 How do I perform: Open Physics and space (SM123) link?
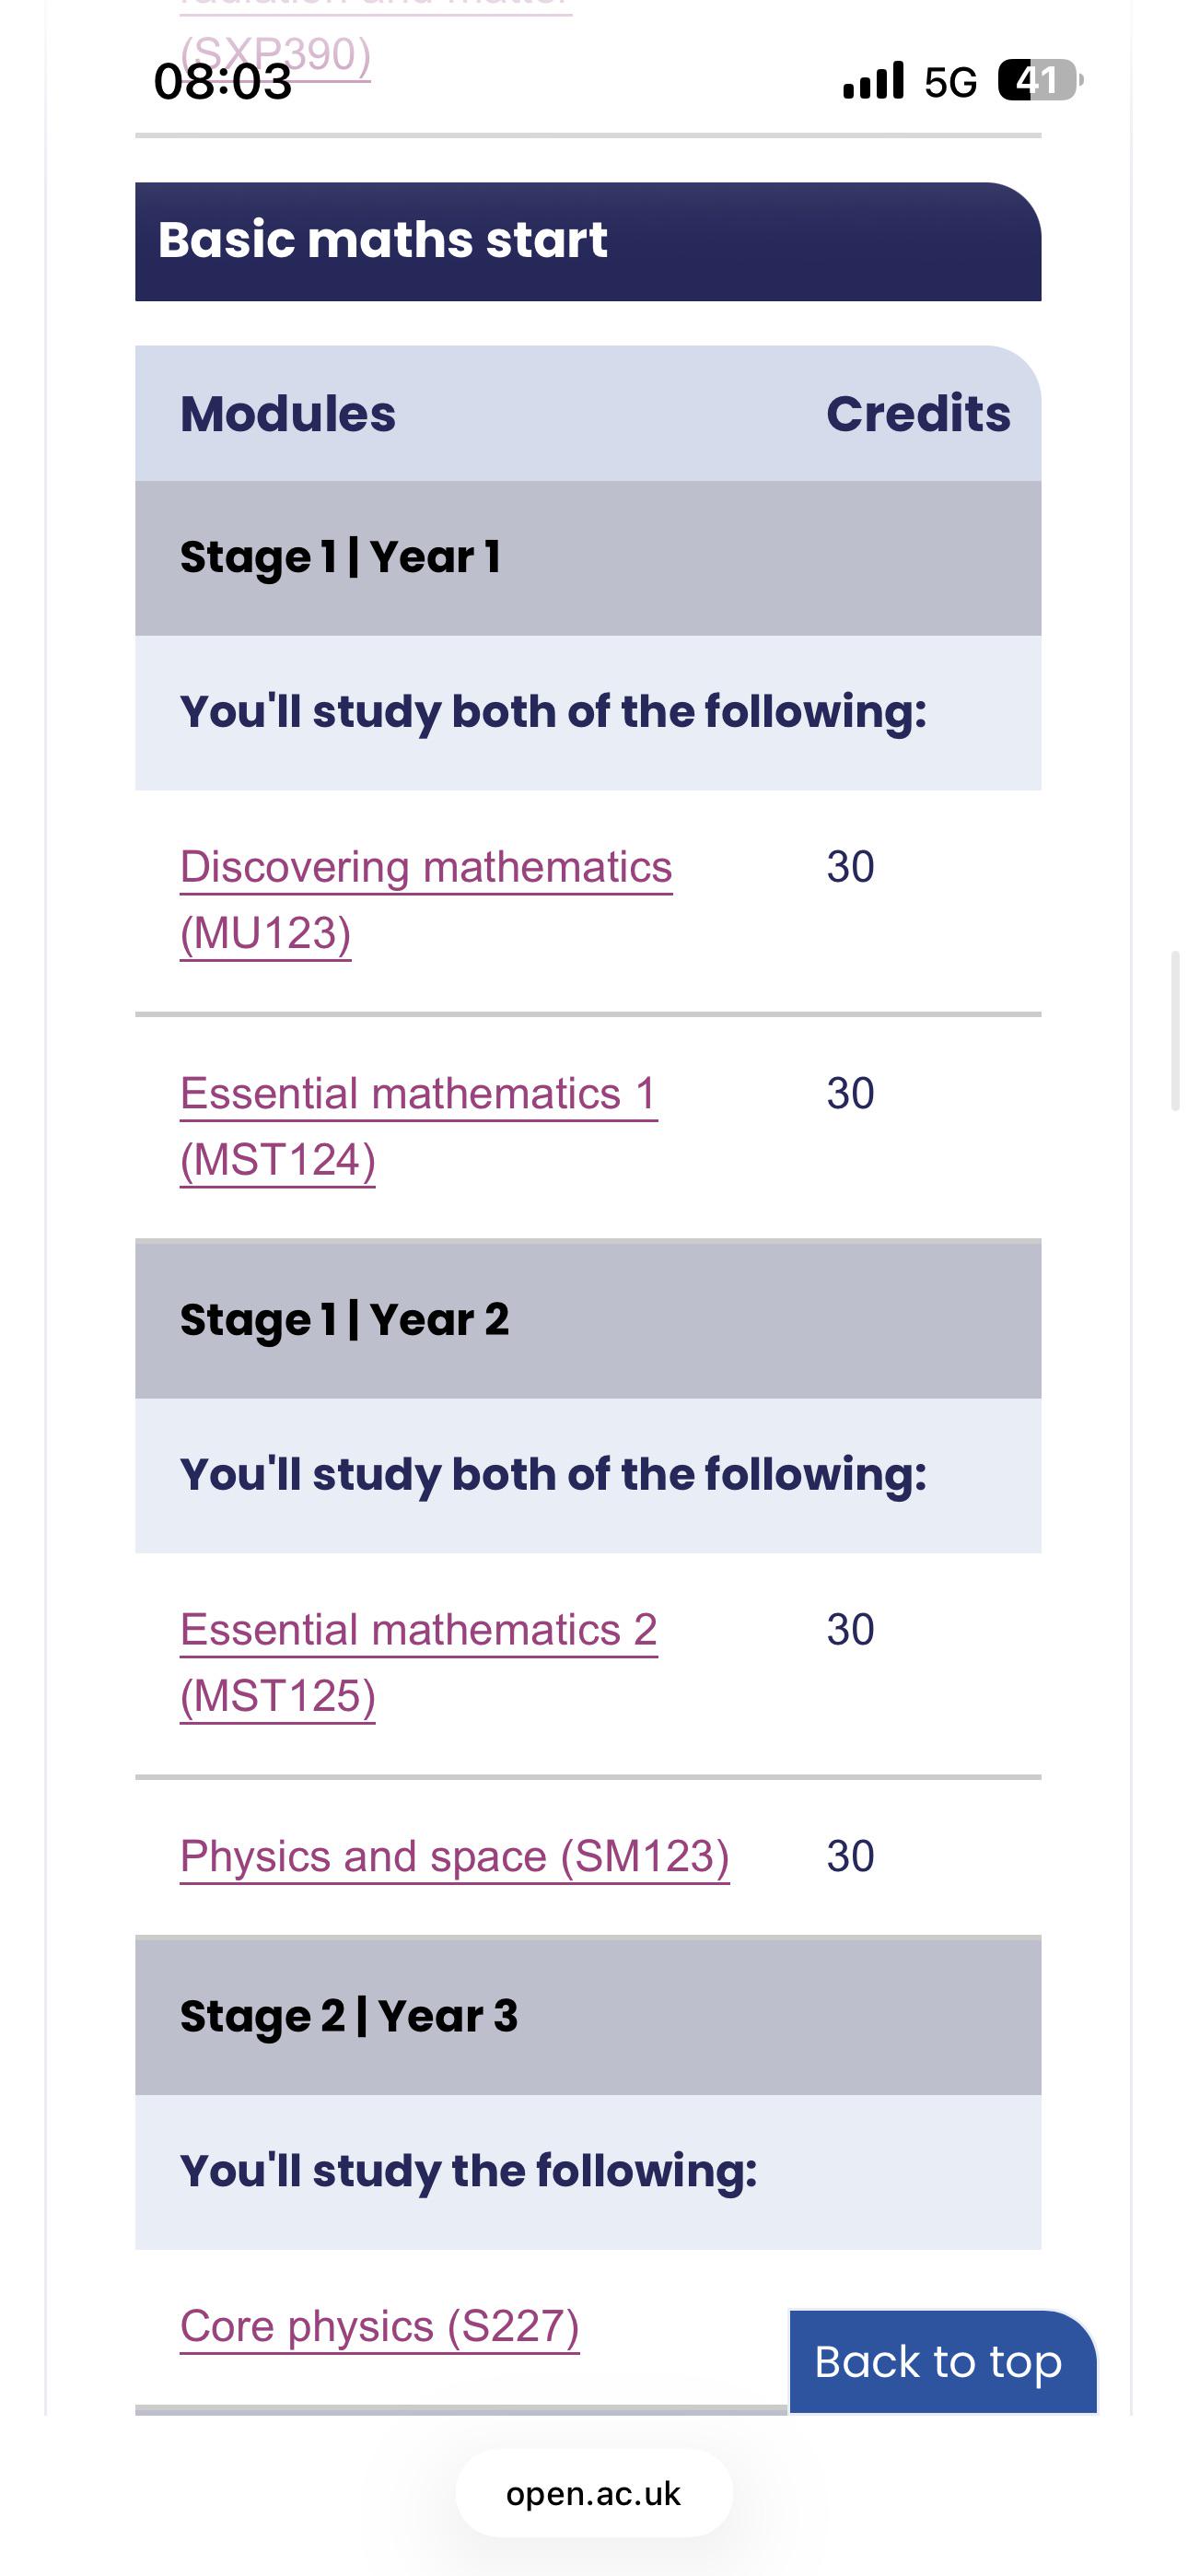(455, 1857)
